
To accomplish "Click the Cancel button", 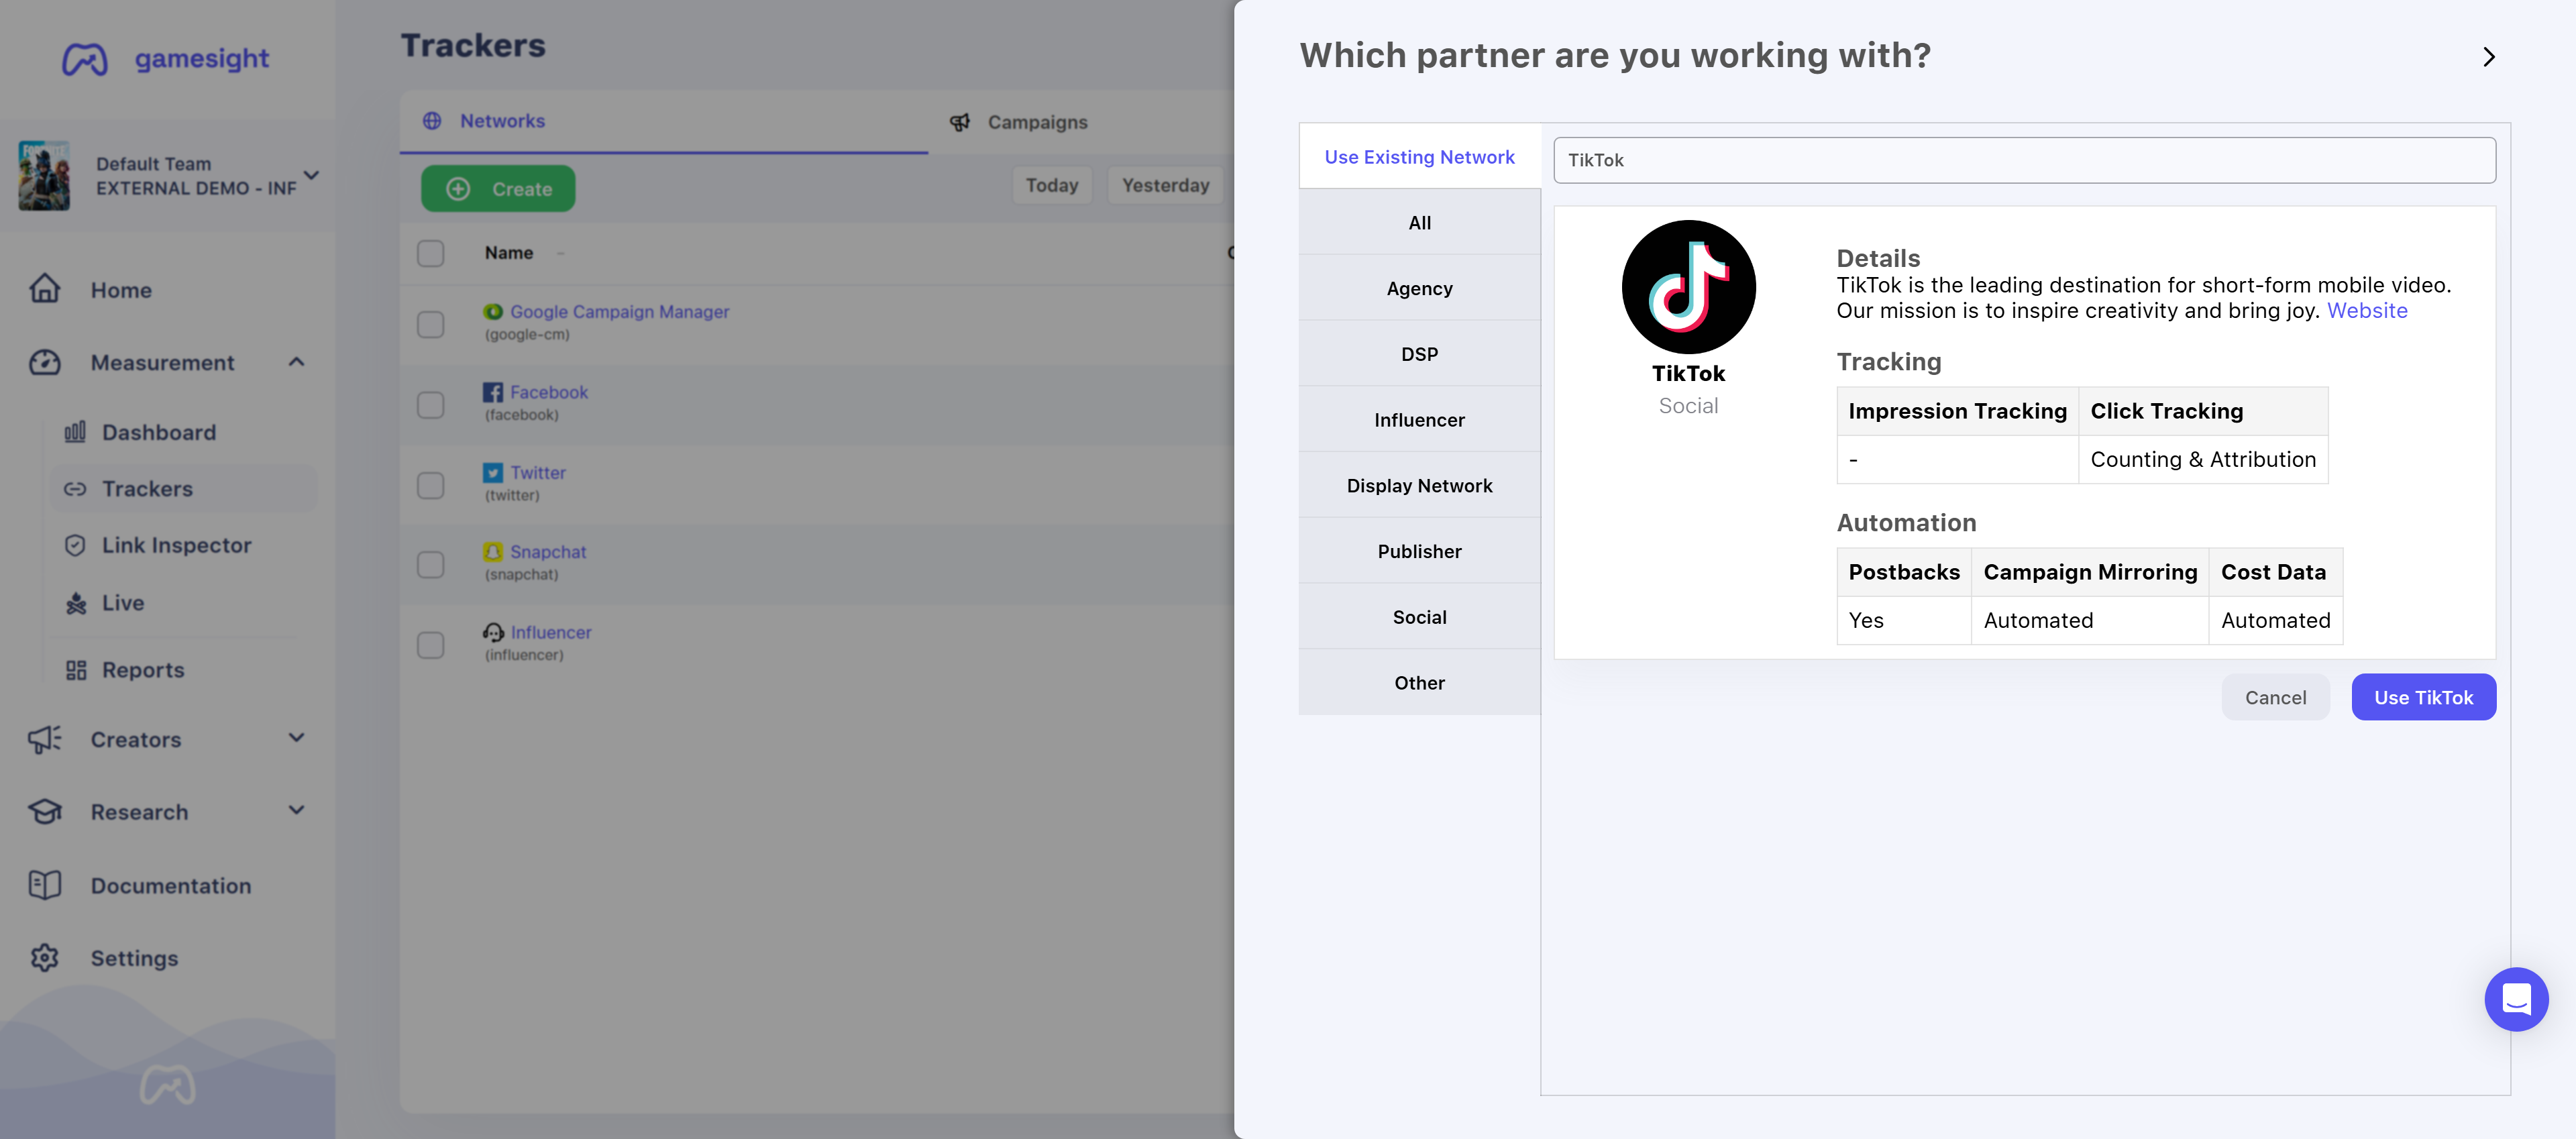I will 2275,697.
